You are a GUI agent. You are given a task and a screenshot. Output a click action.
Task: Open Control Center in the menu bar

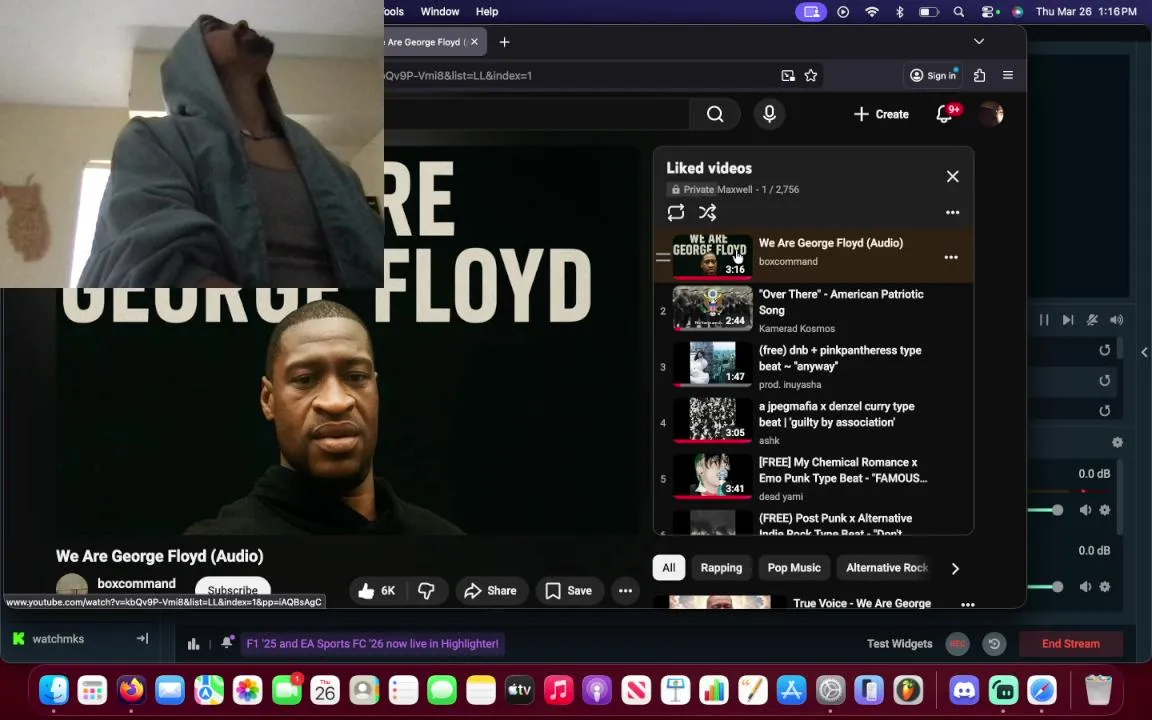click(990, 12)
